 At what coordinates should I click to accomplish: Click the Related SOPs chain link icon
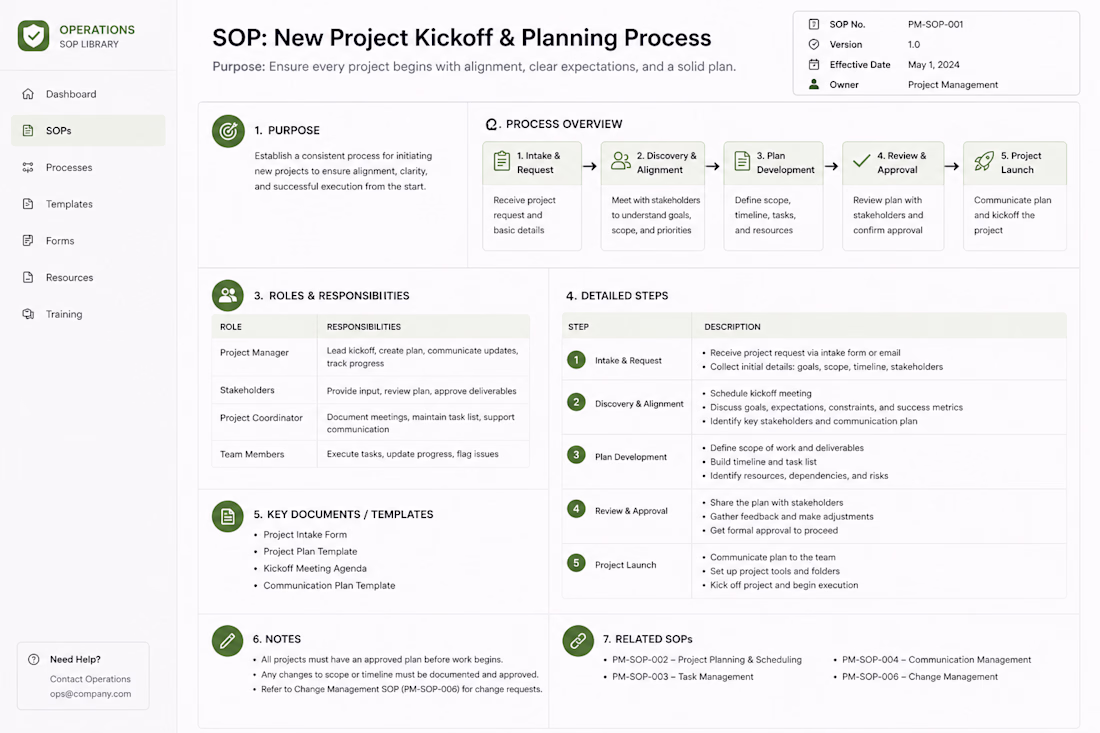(578, 640)
